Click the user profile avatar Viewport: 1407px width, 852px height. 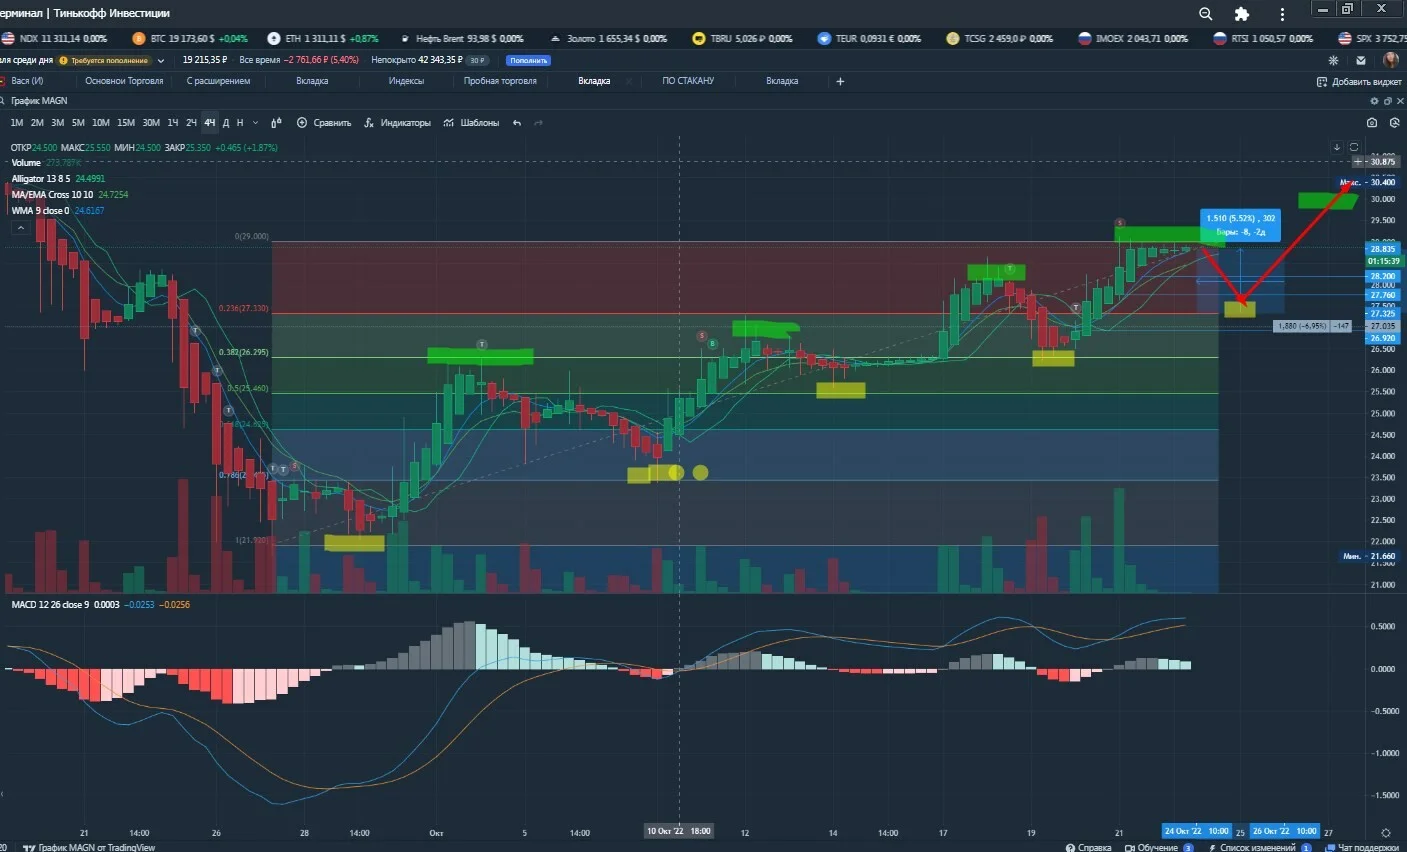point(1390,60)
